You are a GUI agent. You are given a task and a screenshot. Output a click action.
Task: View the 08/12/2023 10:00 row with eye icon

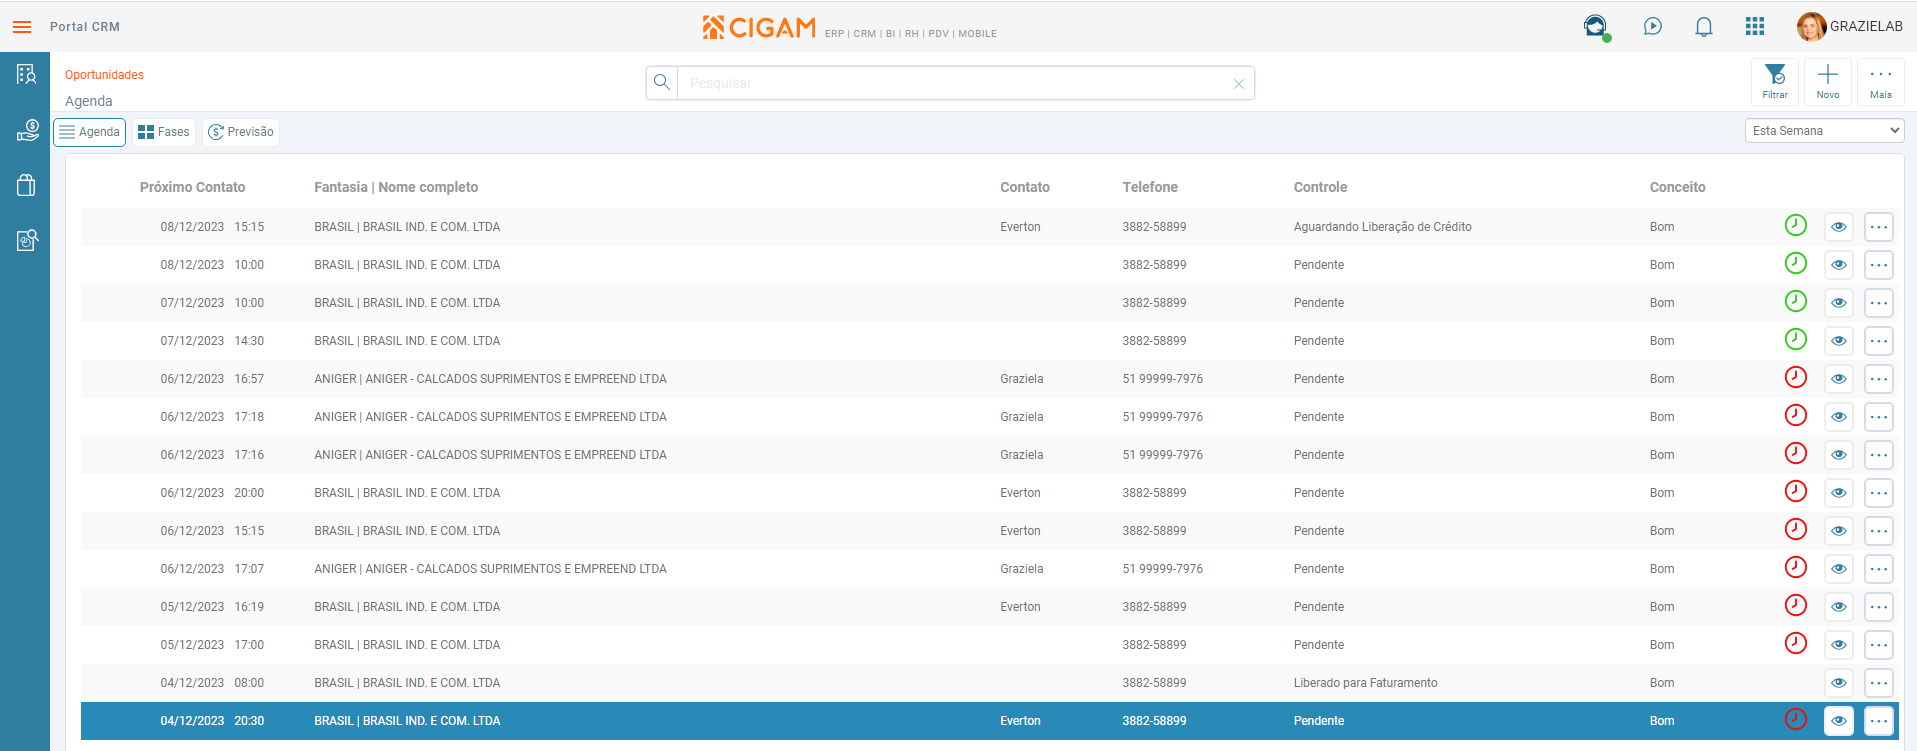[x=1839, y=265]
